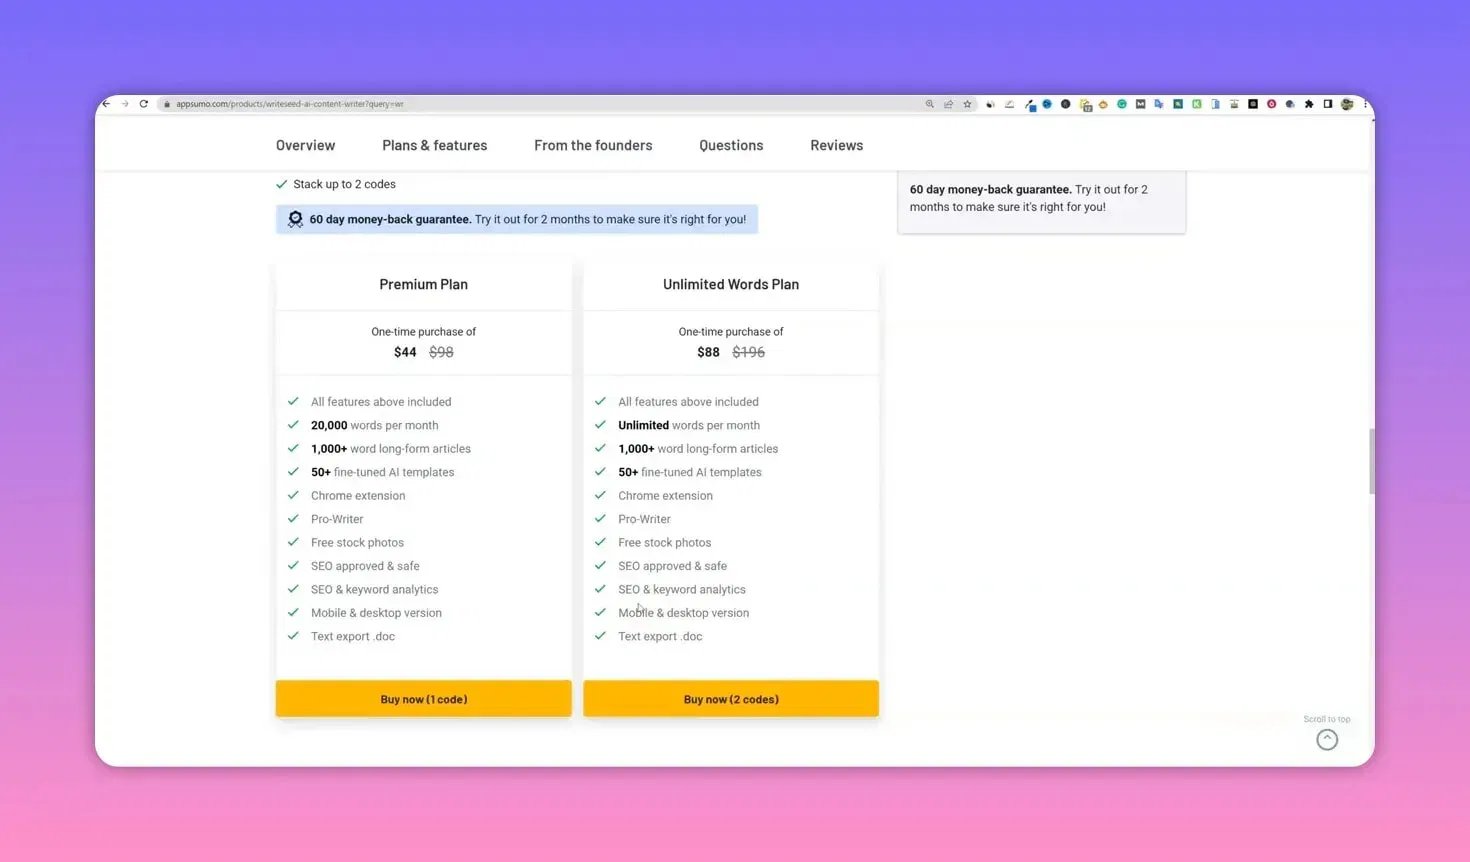Click the back navigation arrow
Viewport: 1470px width, 862px height.
tap(105, 104)
